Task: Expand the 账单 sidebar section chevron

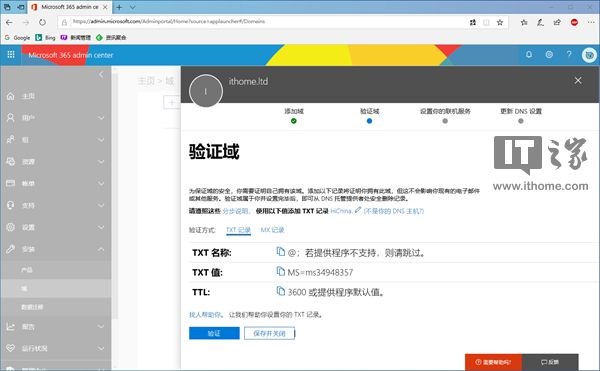Action: point(101,183)
